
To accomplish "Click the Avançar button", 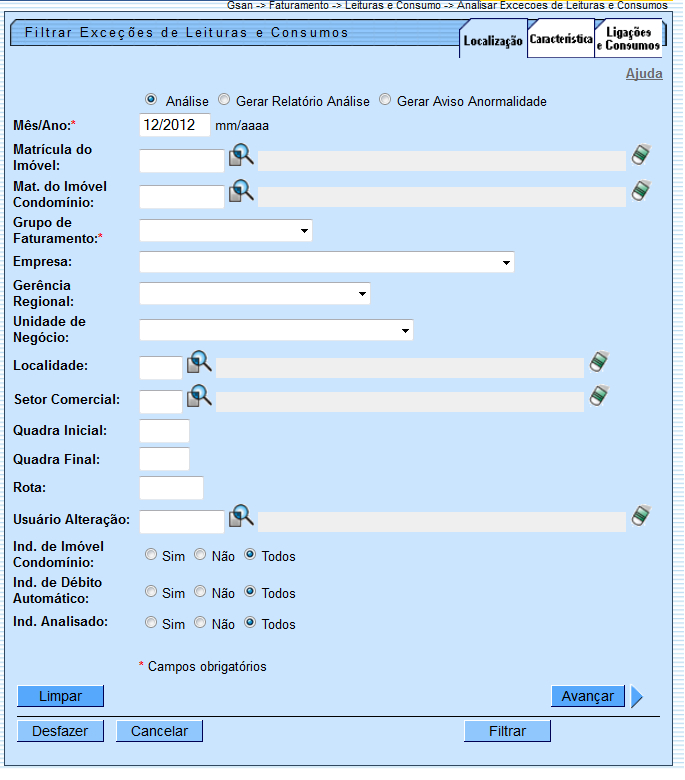I will coord(587,696).
